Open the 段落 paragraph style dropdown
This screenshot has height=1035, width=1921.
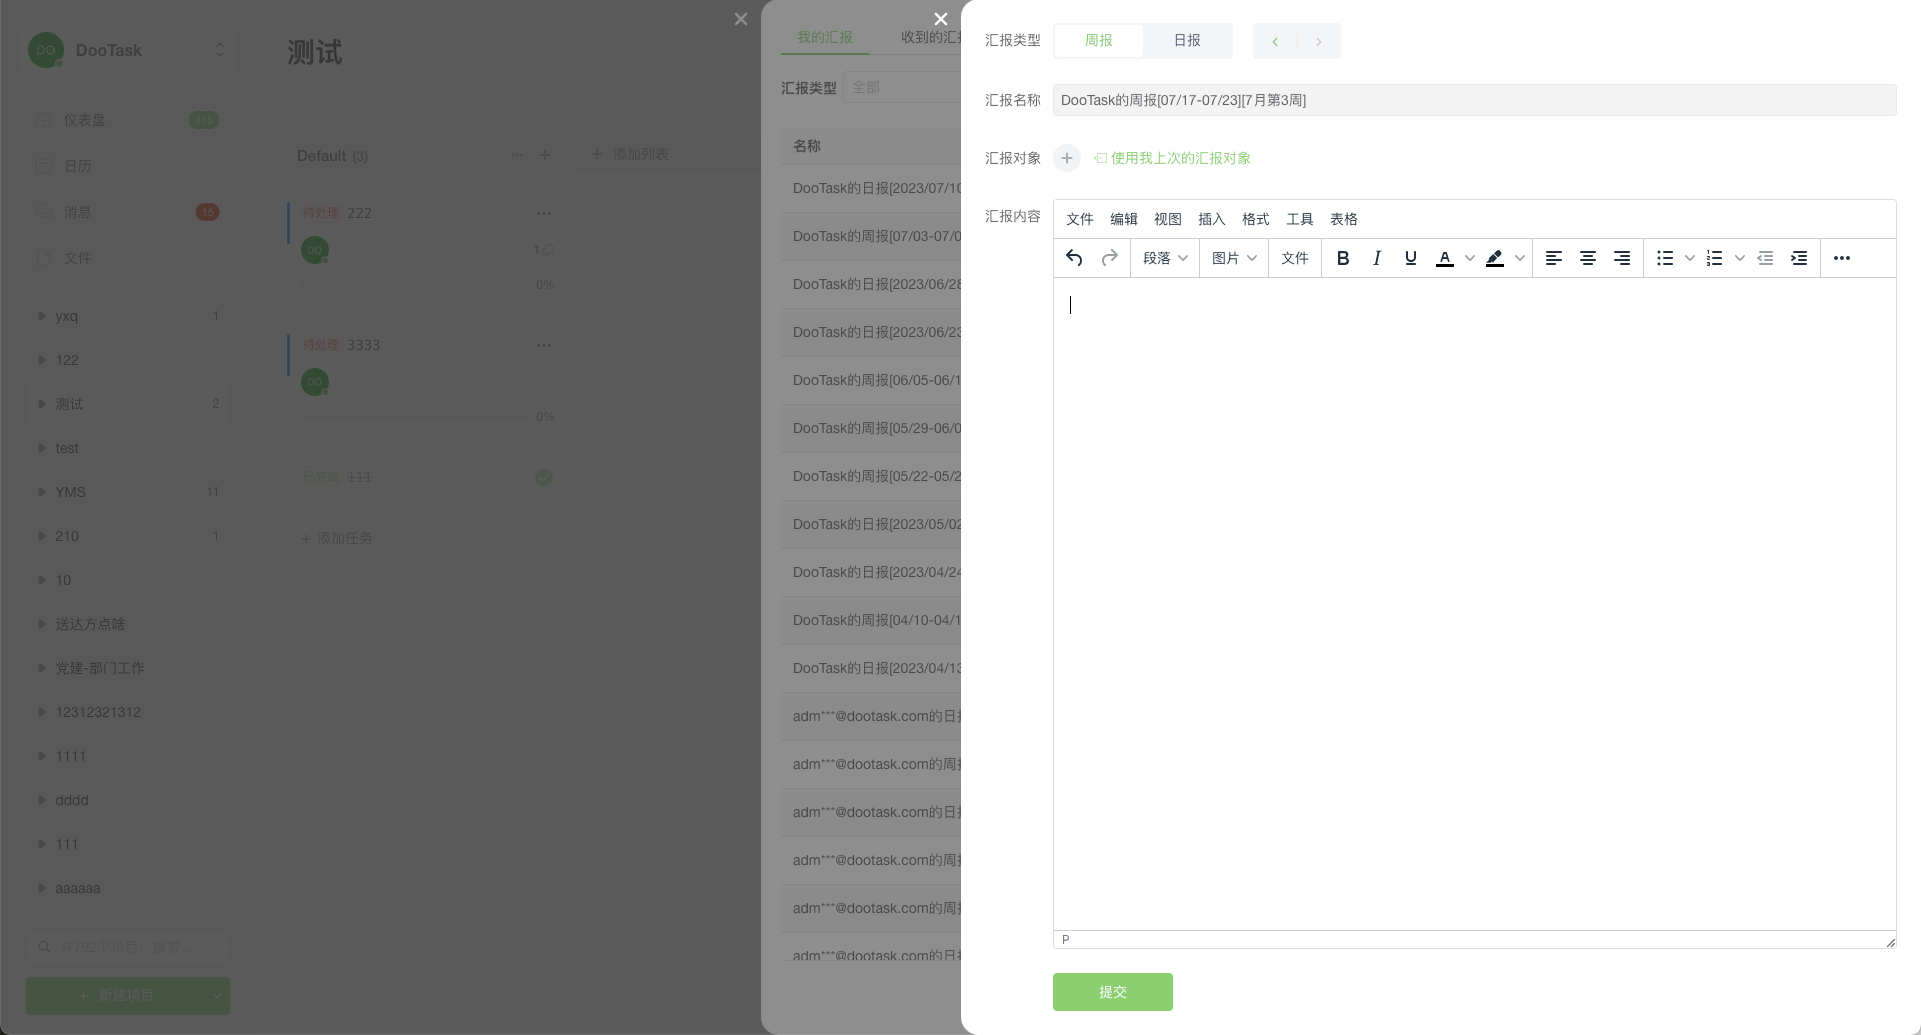coord(1165,258)
